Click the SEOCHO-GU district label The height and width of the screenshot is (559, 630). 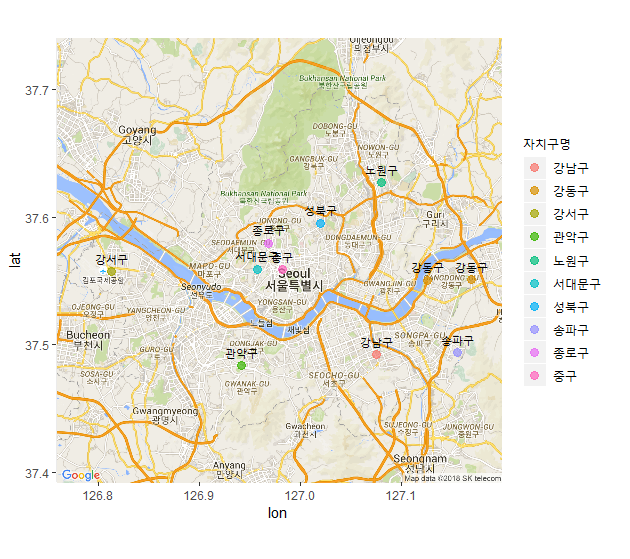point(334,379)
